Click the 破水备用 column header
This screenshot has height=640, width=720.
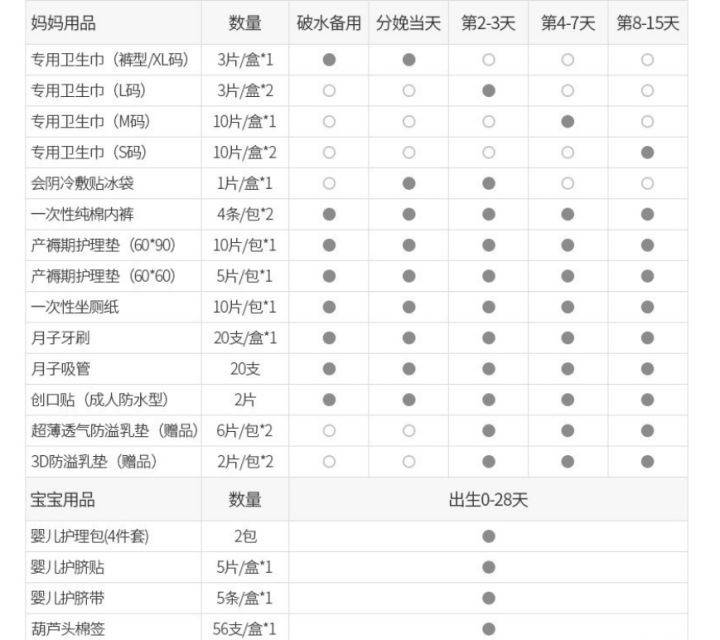click(329, 22)
